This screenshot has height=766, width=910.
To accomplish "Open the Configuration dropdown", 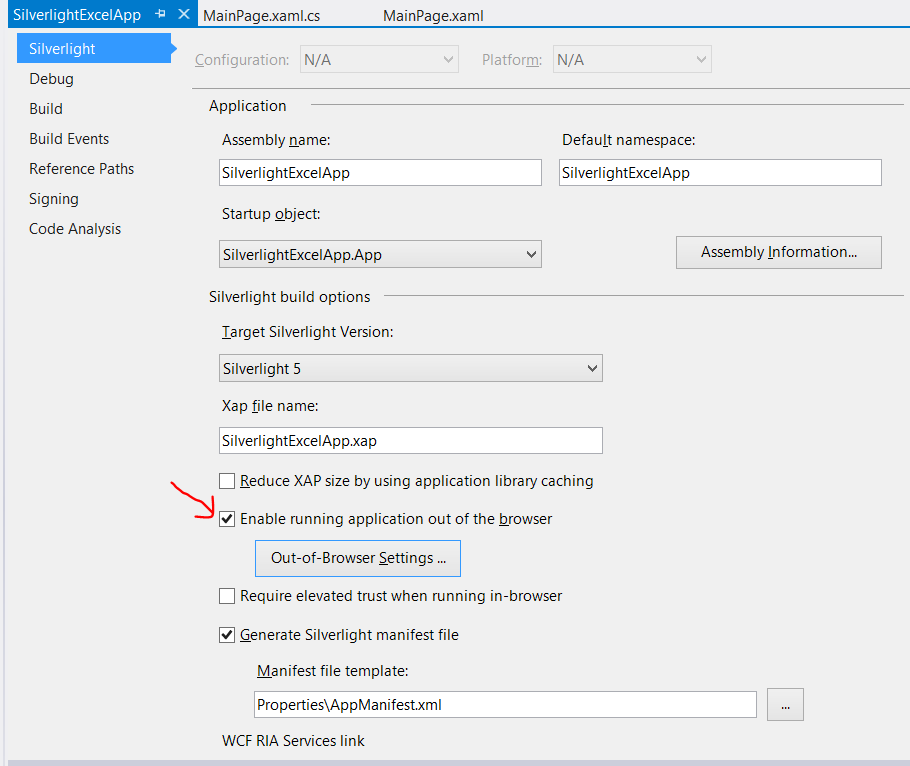I will (x=379, y=60).
